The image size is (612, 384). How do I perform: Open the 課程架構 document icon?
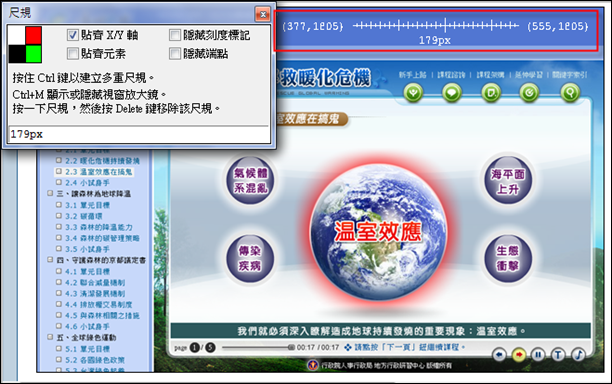[x=491, y=93]
